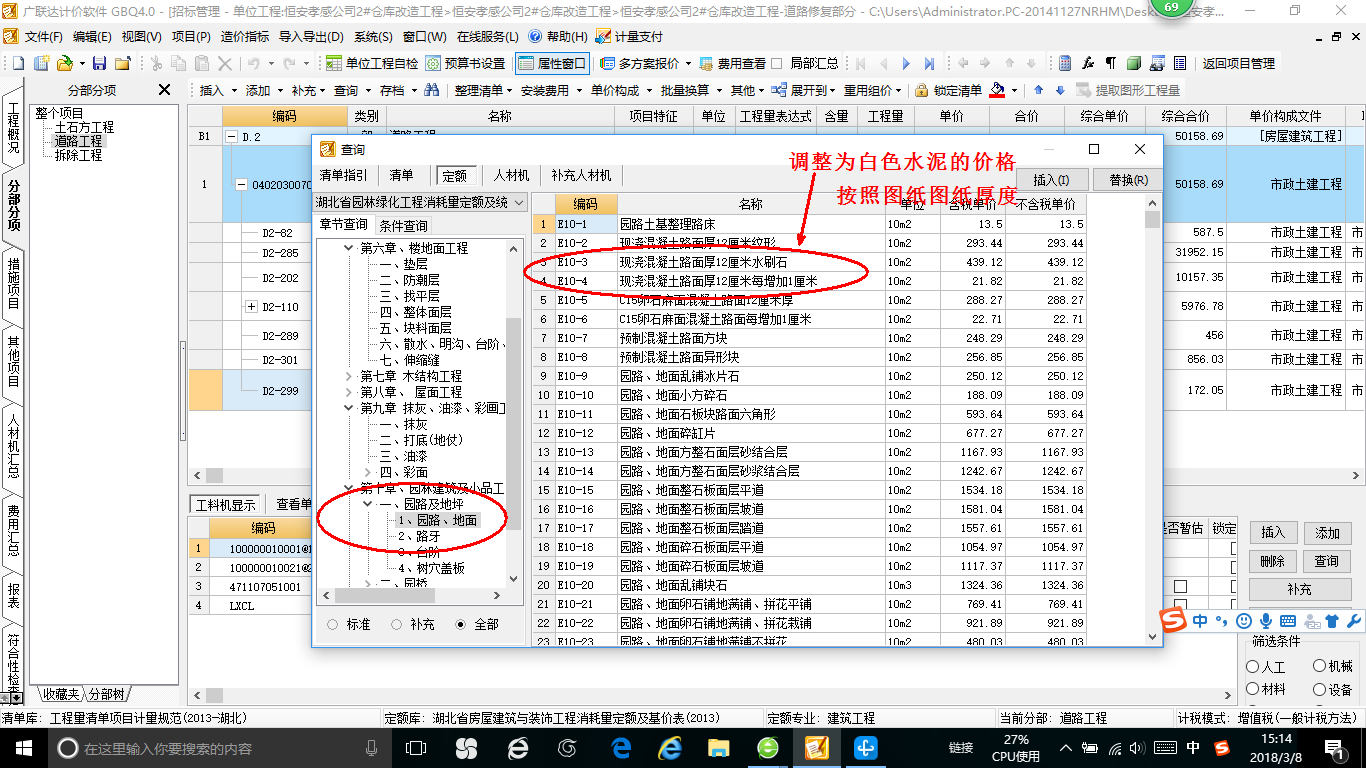Click the quota list vertical scrollbar

[1153, 420]
